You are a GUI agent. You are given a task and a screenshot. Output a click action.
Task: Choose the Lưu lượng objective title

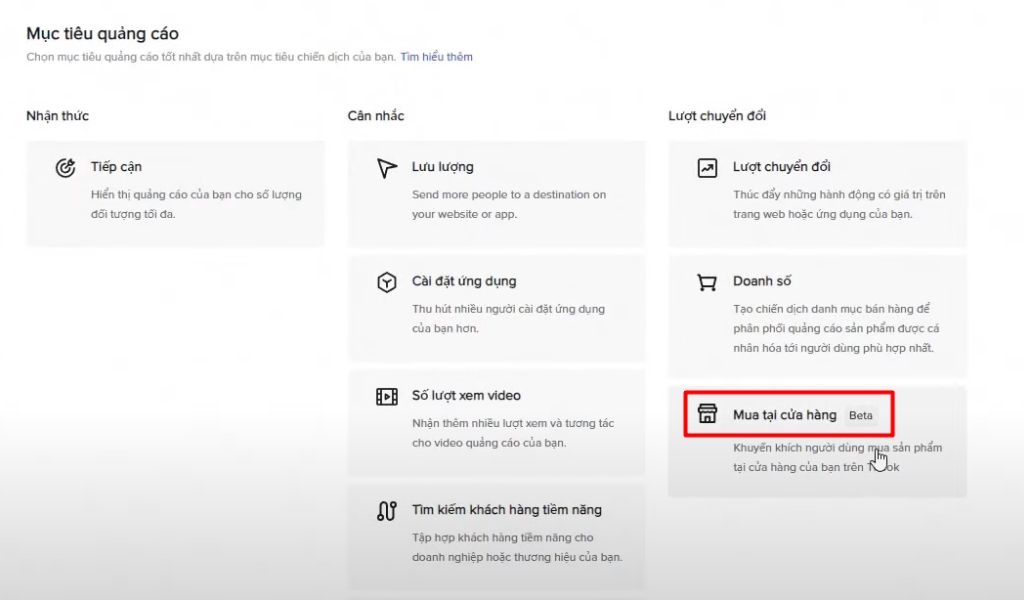[x=443, y=167]
